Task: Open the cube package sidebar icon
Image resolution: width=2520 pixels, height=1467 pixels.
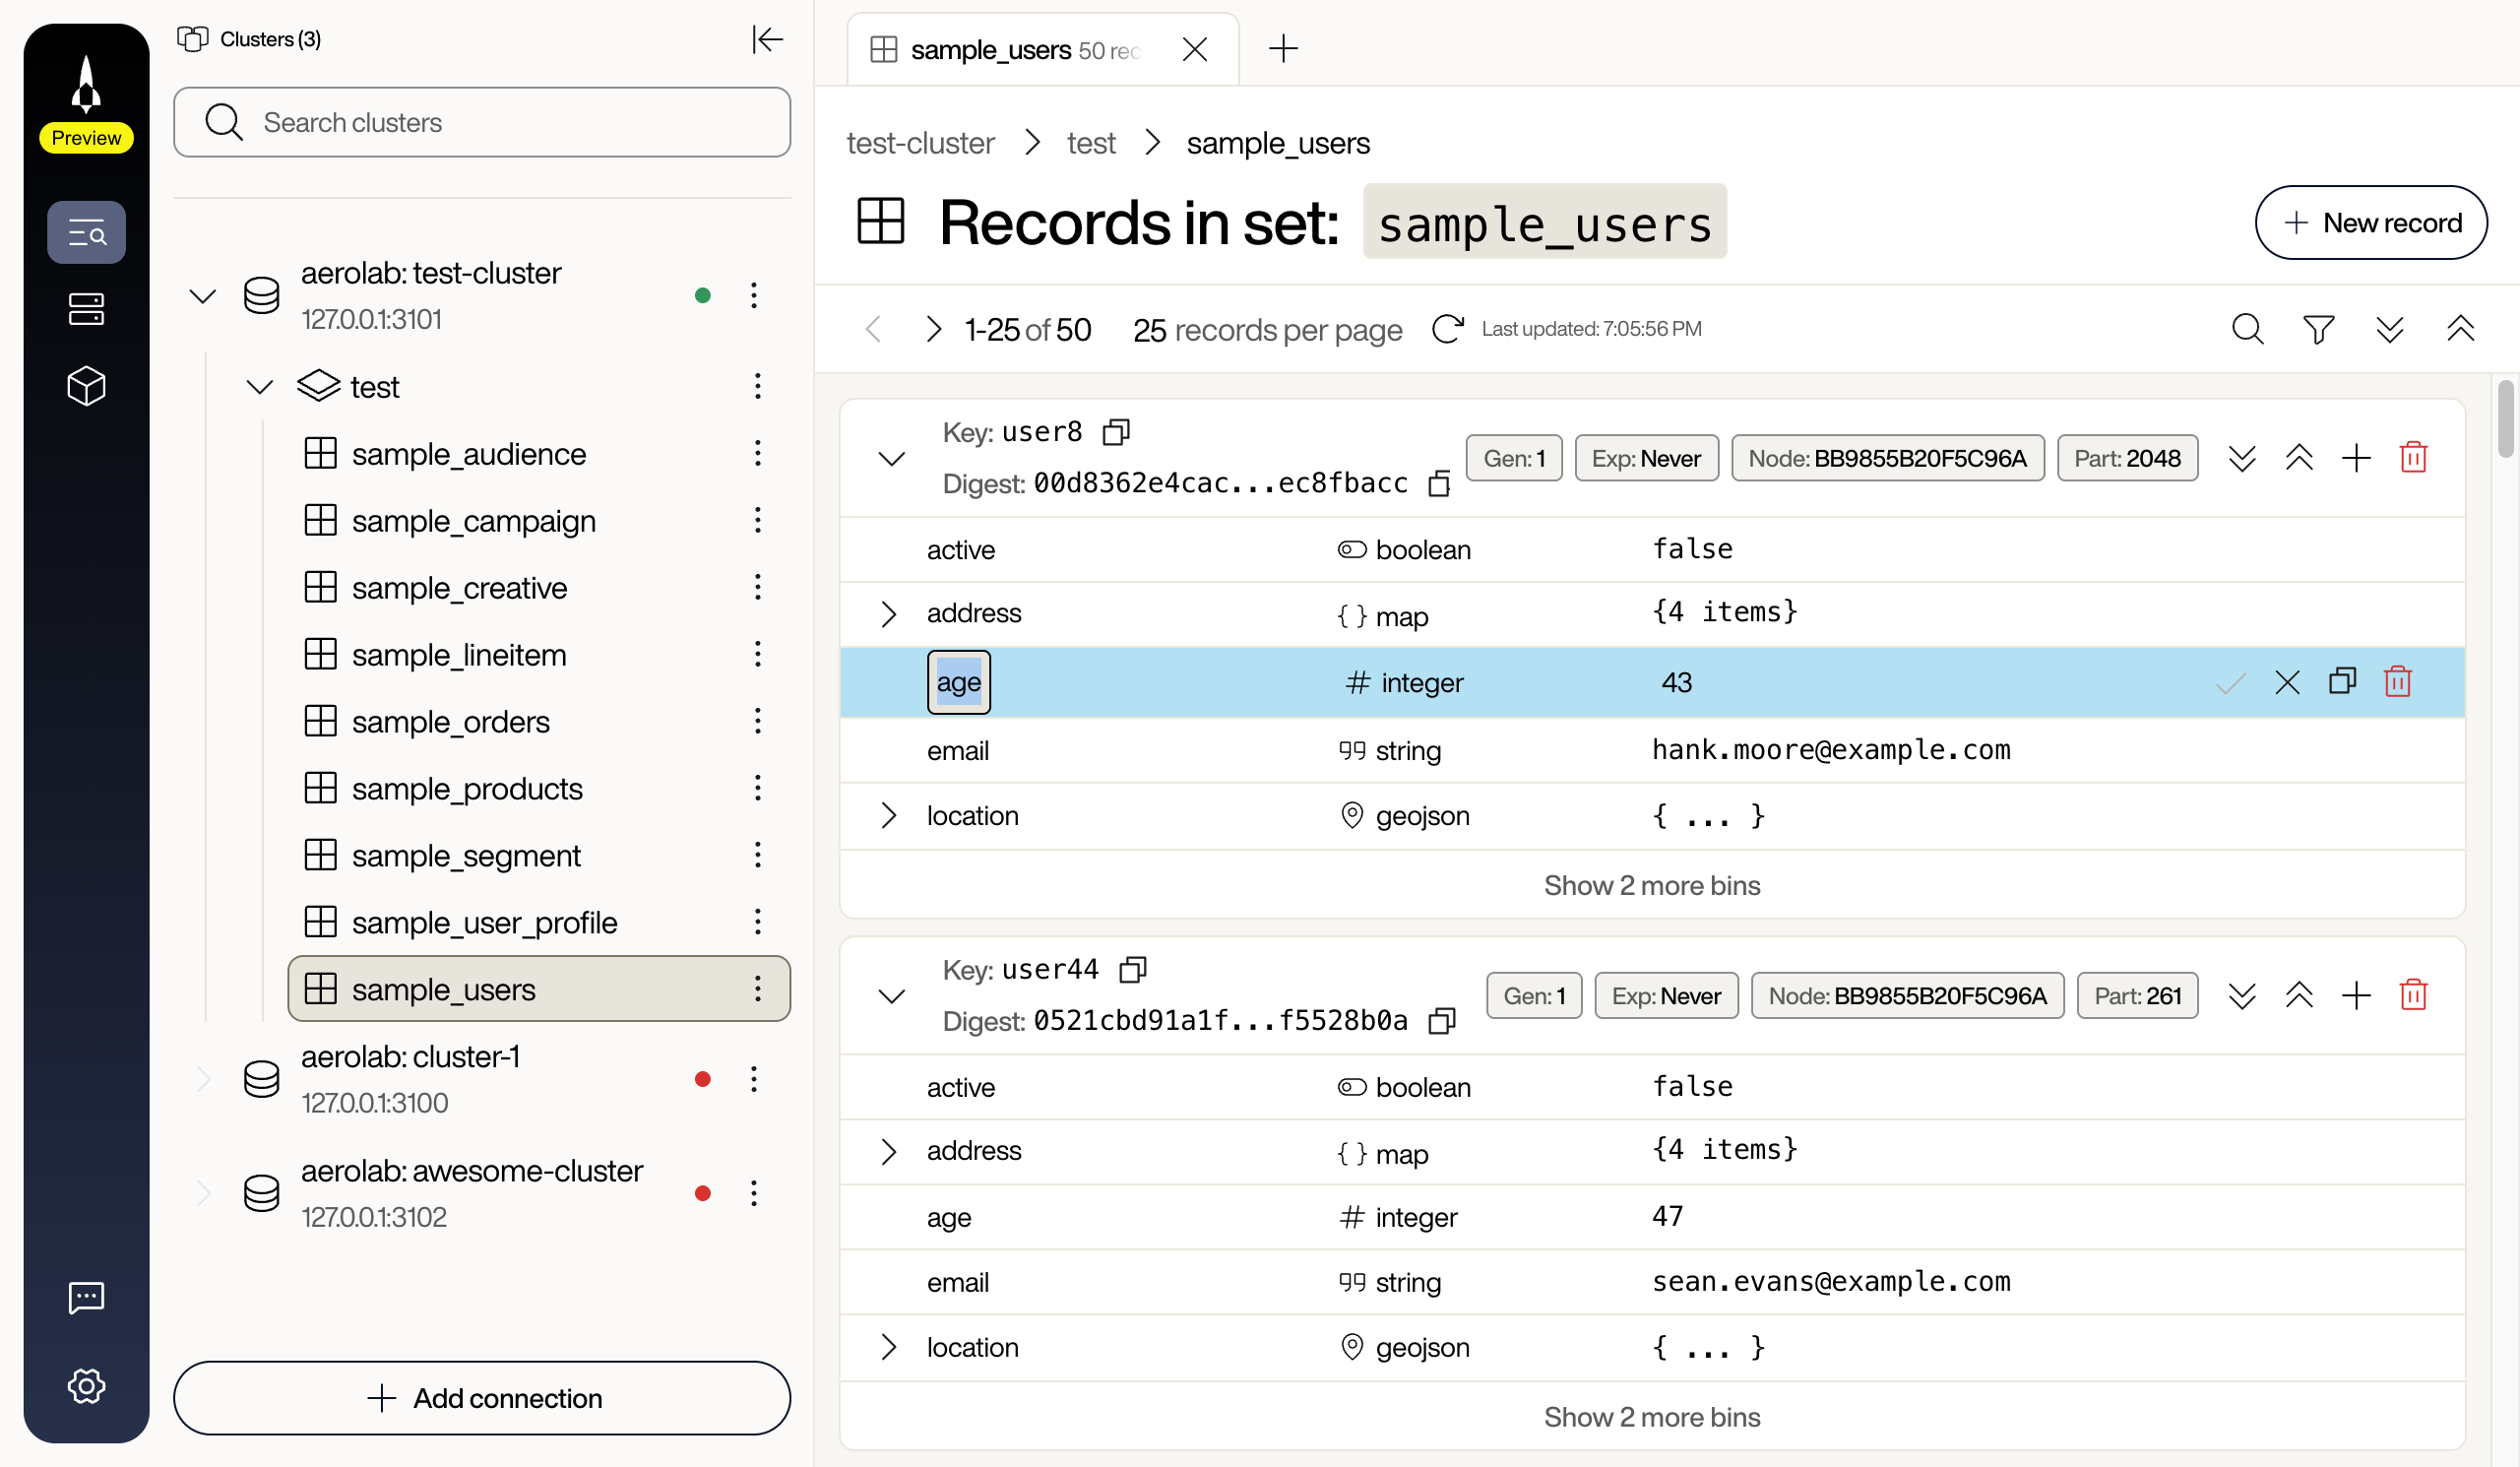Action: 86,385
